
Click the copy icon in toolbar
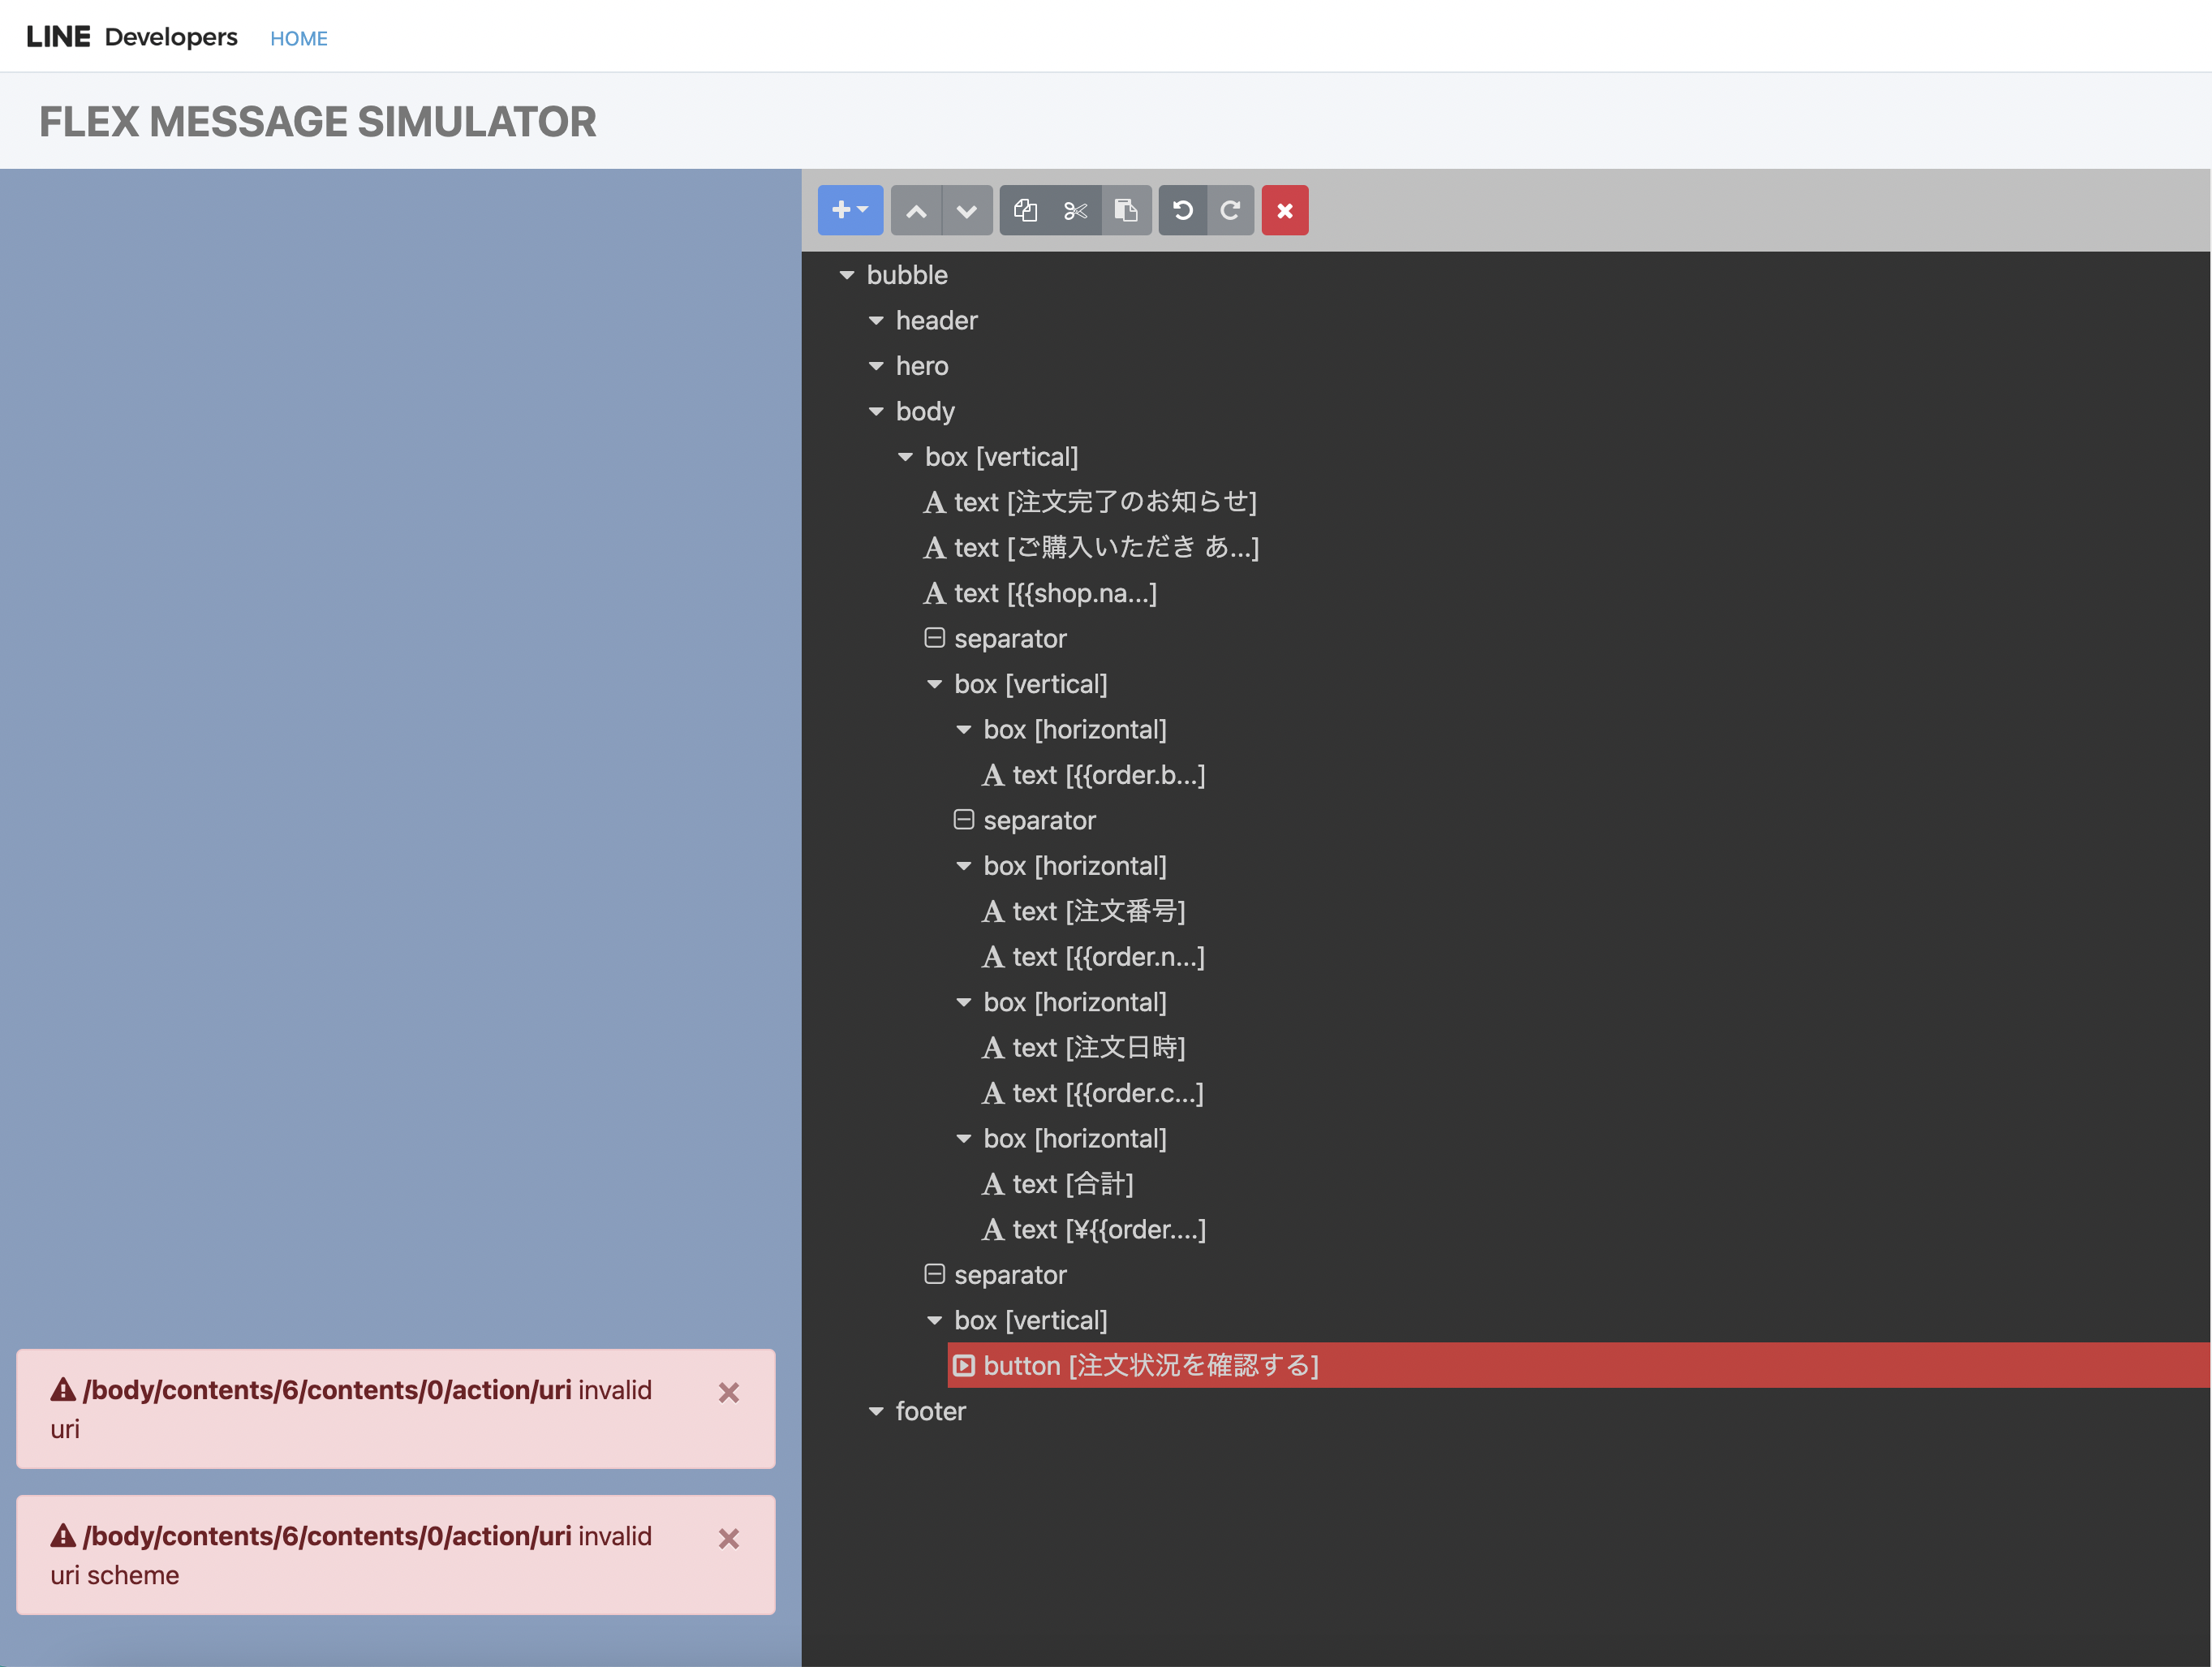tap(1025, 211)
